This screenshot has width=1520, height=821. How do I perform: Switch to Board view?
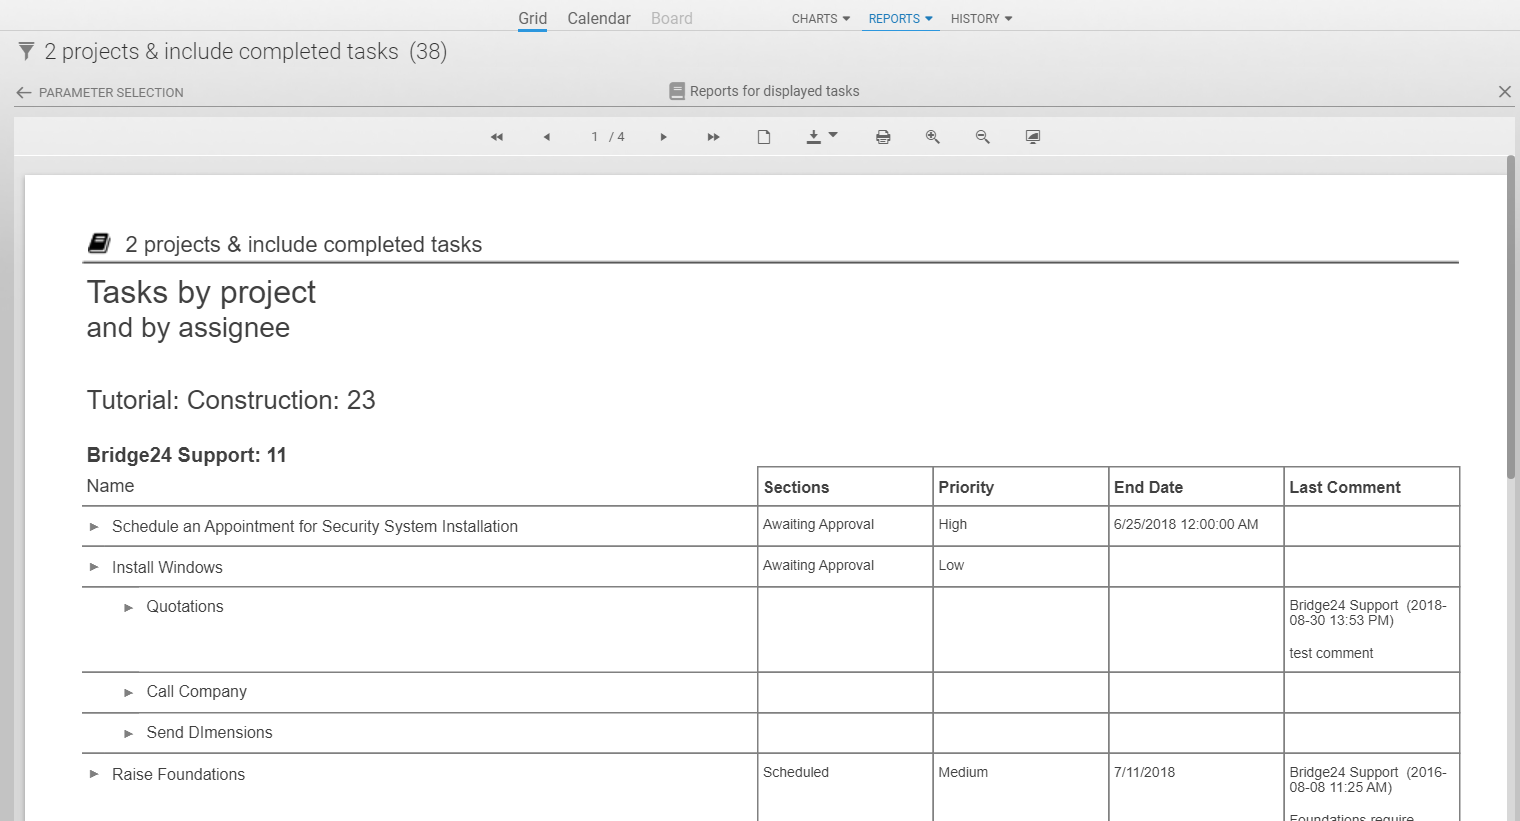click(x=672, y=18)
